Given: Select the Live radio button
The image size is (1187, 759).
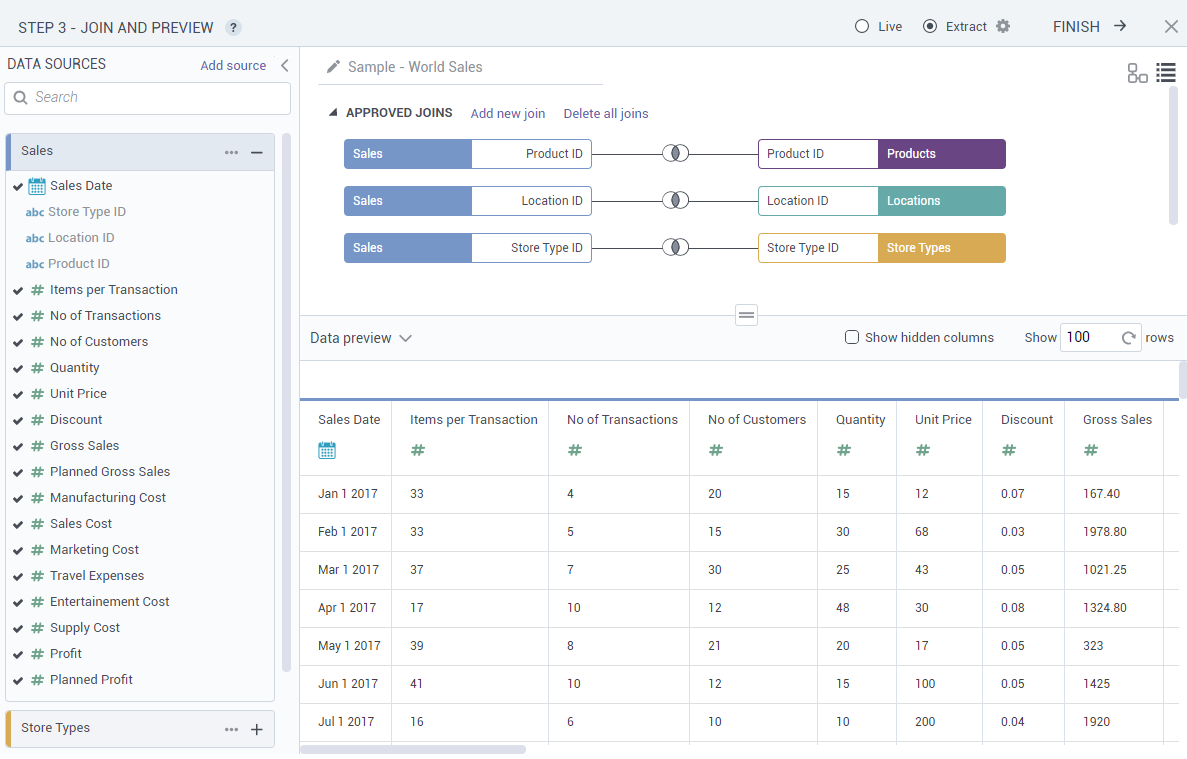Looking at the screenshot, I should click(862, 27).
